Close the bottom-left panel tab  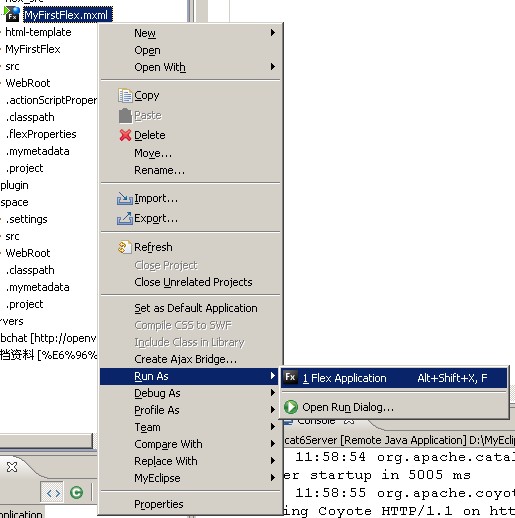12,467
